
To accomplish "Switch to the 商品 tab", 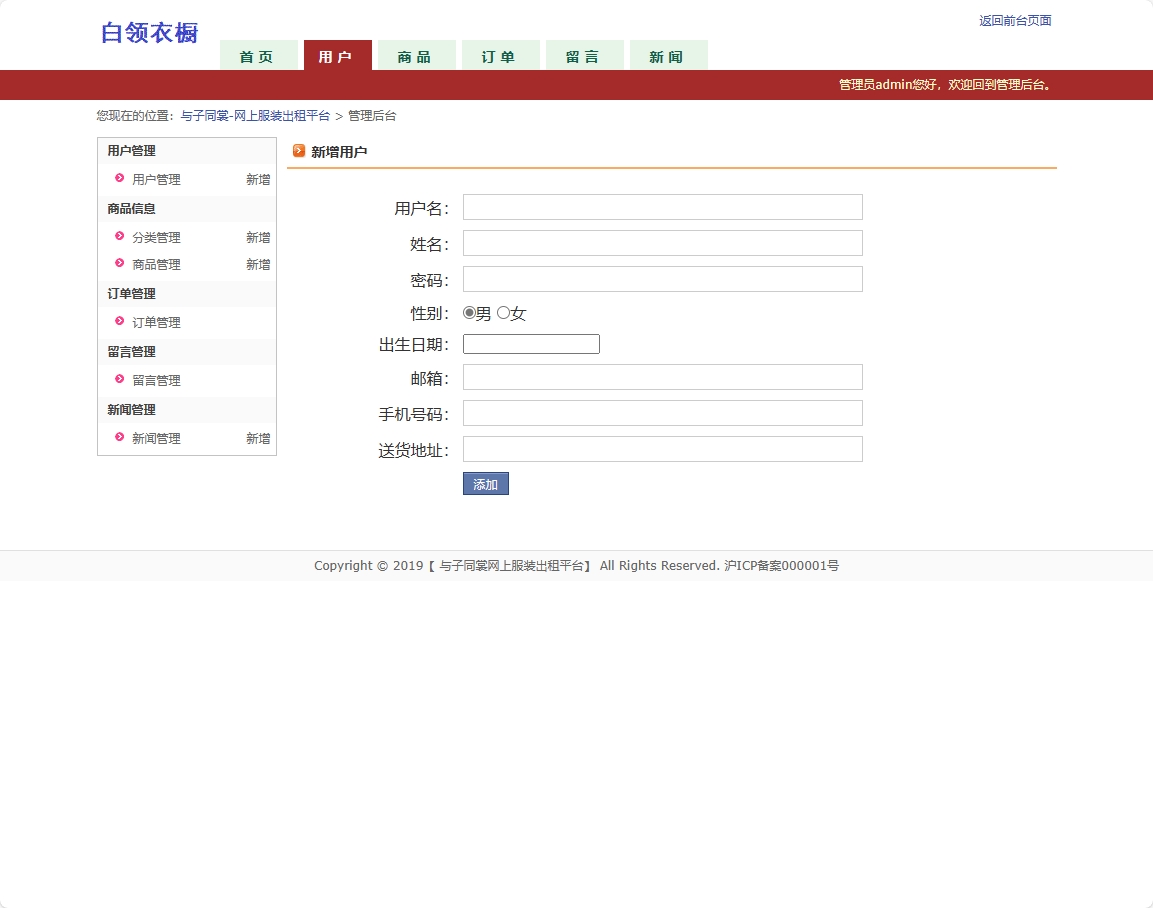I will [x=416, y=57].
